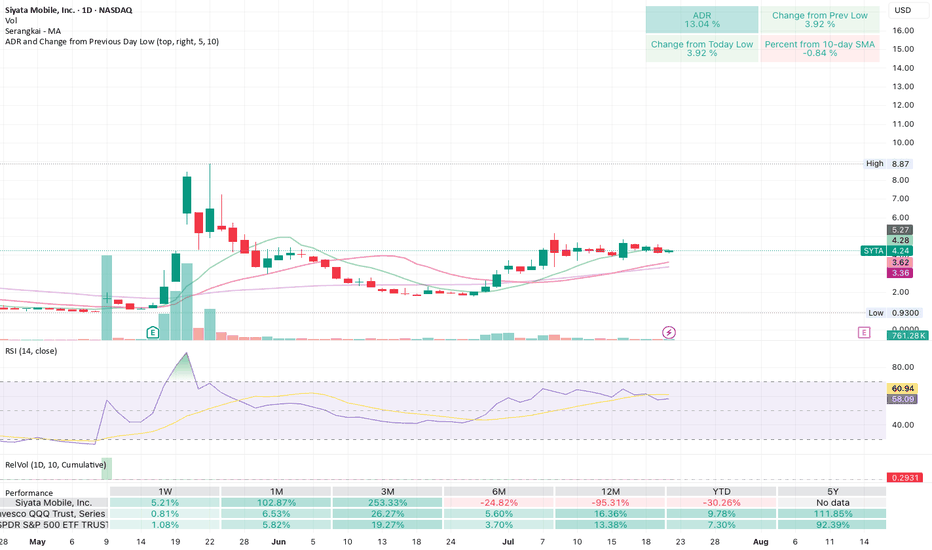Select the Vol indicator label

(11, 21)
